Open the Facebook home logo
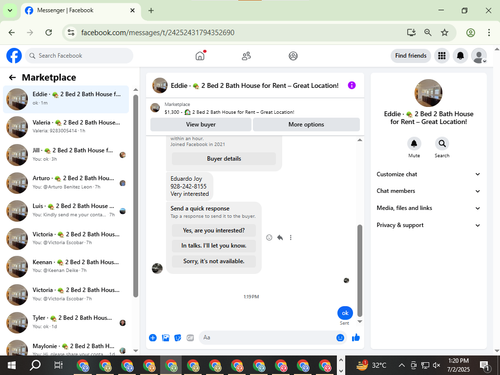500x375 pixels. (x=14, y=56)
